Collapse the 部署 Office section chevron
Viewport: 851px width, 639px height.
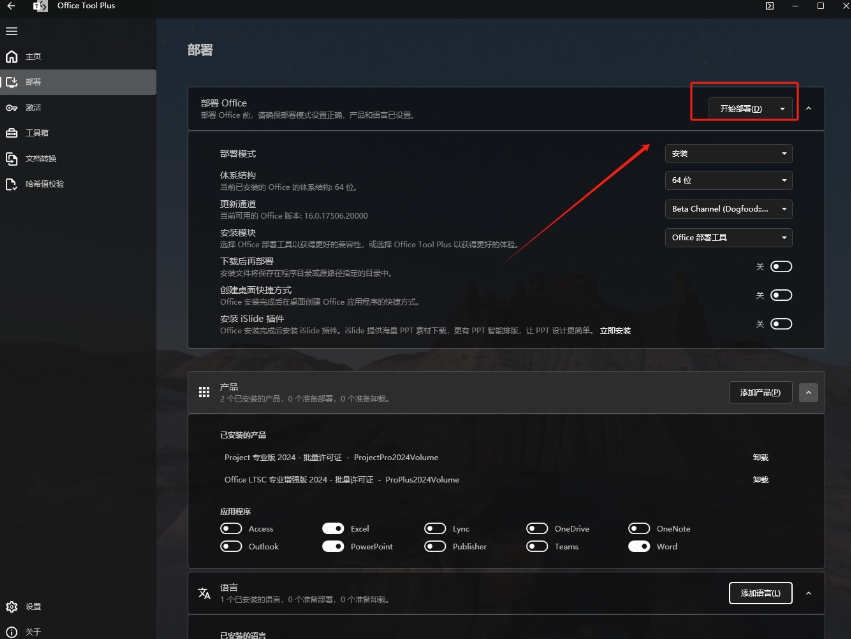[809, 109]
